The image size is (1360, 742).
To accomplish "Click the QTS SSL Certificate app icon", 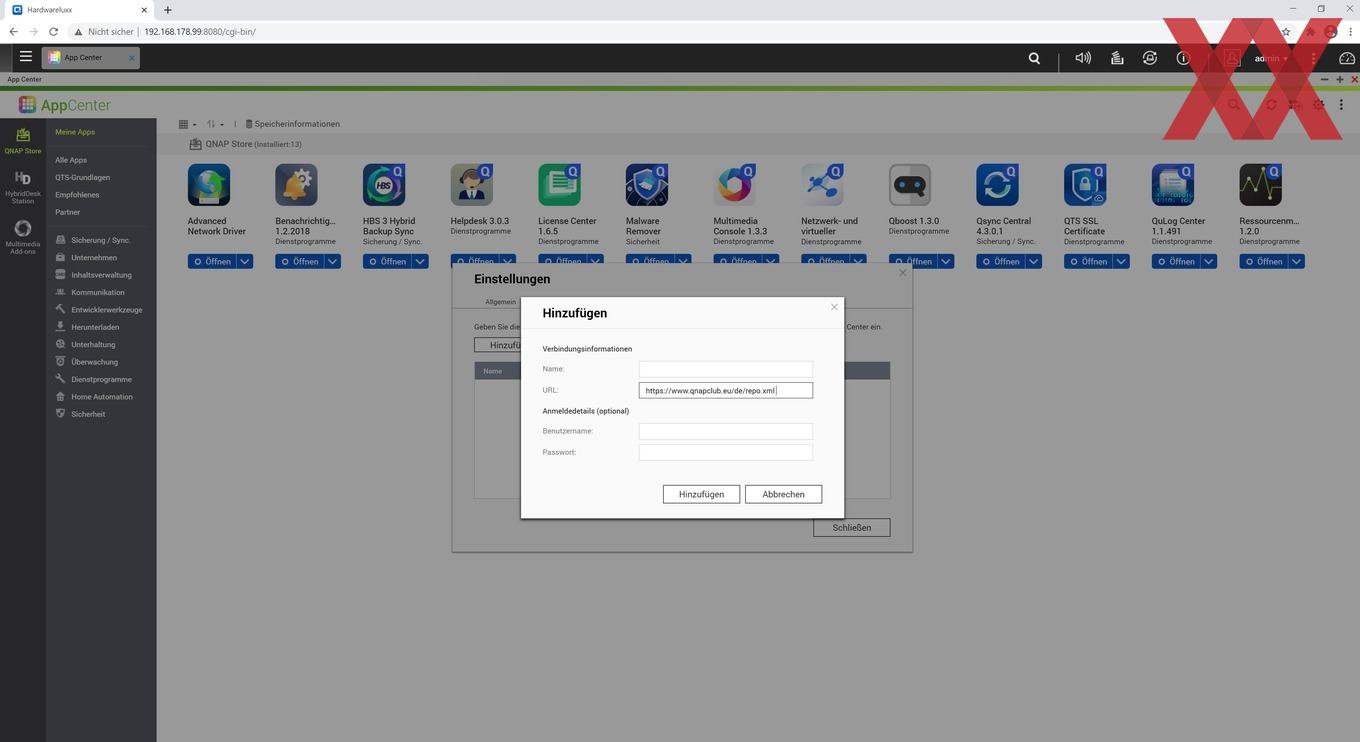I will (x=1085, y=185).
